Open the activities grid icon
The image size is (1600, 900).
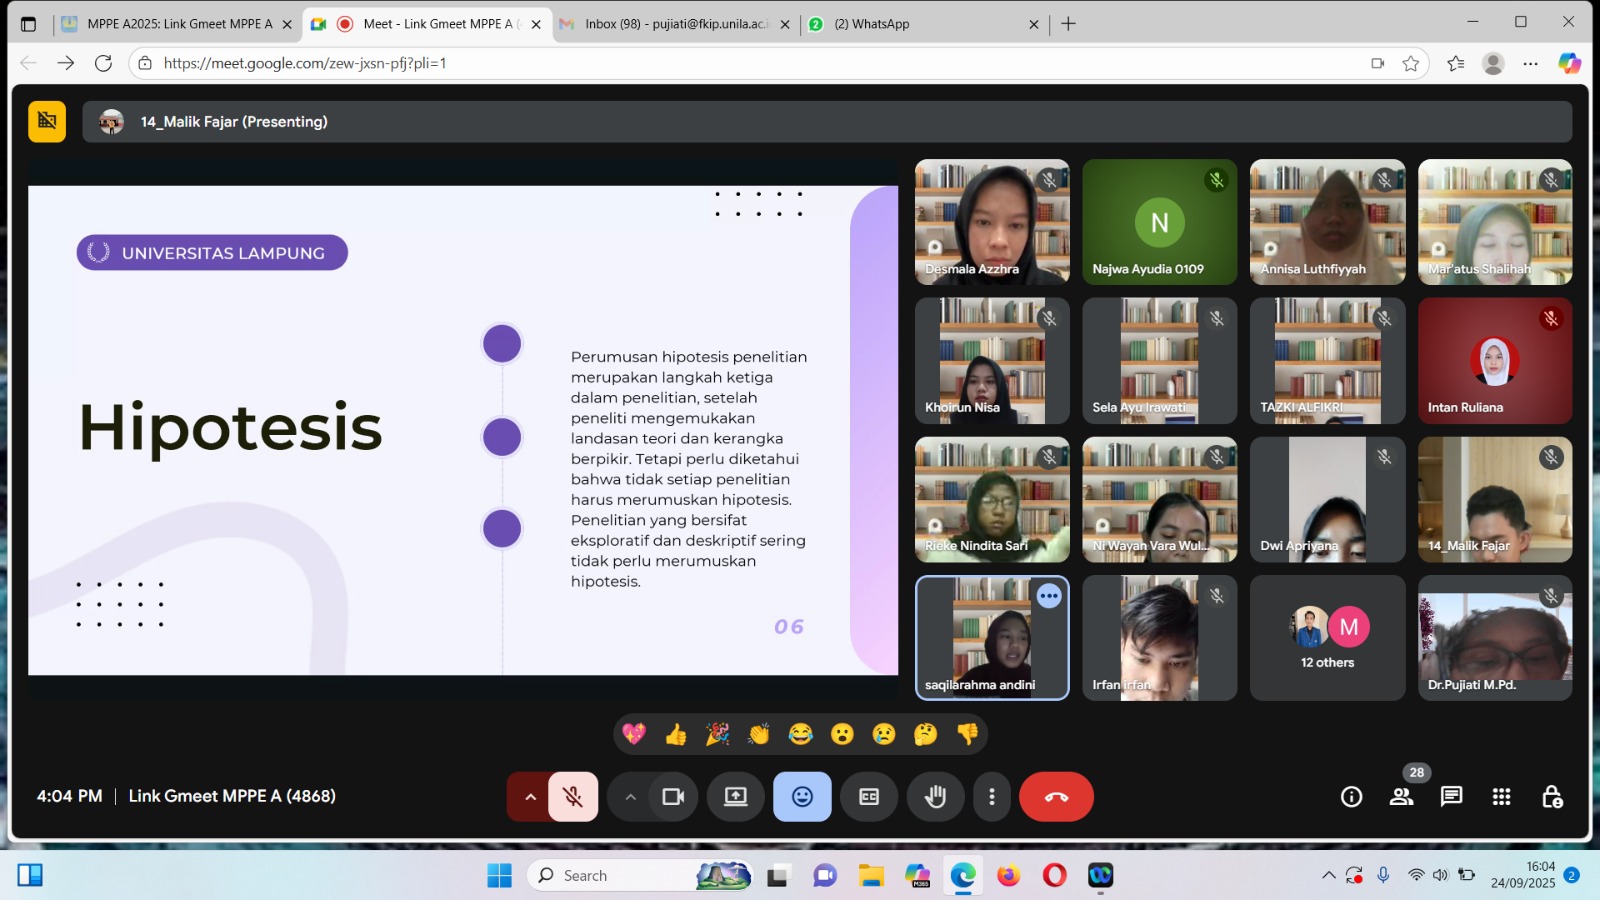1501,797
